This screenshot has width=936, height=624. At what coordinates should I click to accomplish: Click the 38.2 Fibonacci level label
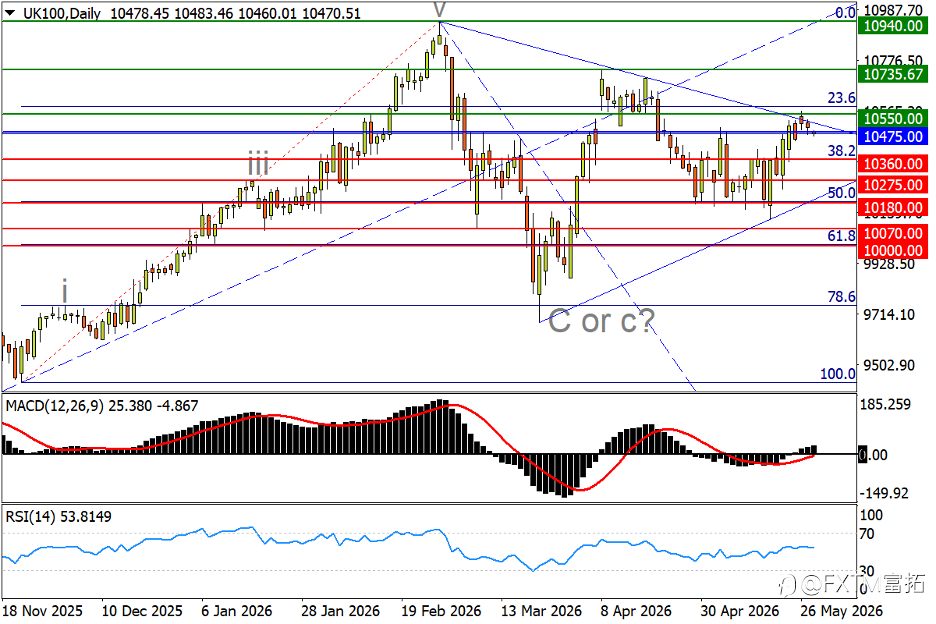[x=841, y=151]
